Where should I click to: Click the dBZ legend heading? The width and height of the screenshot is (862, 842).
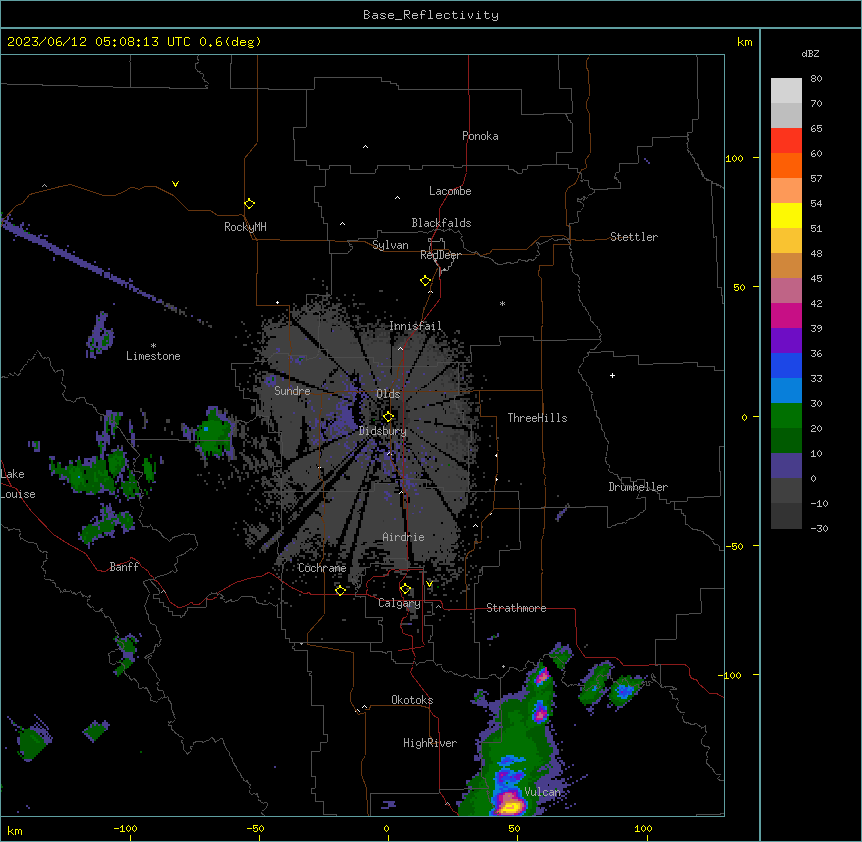point(810,53)
